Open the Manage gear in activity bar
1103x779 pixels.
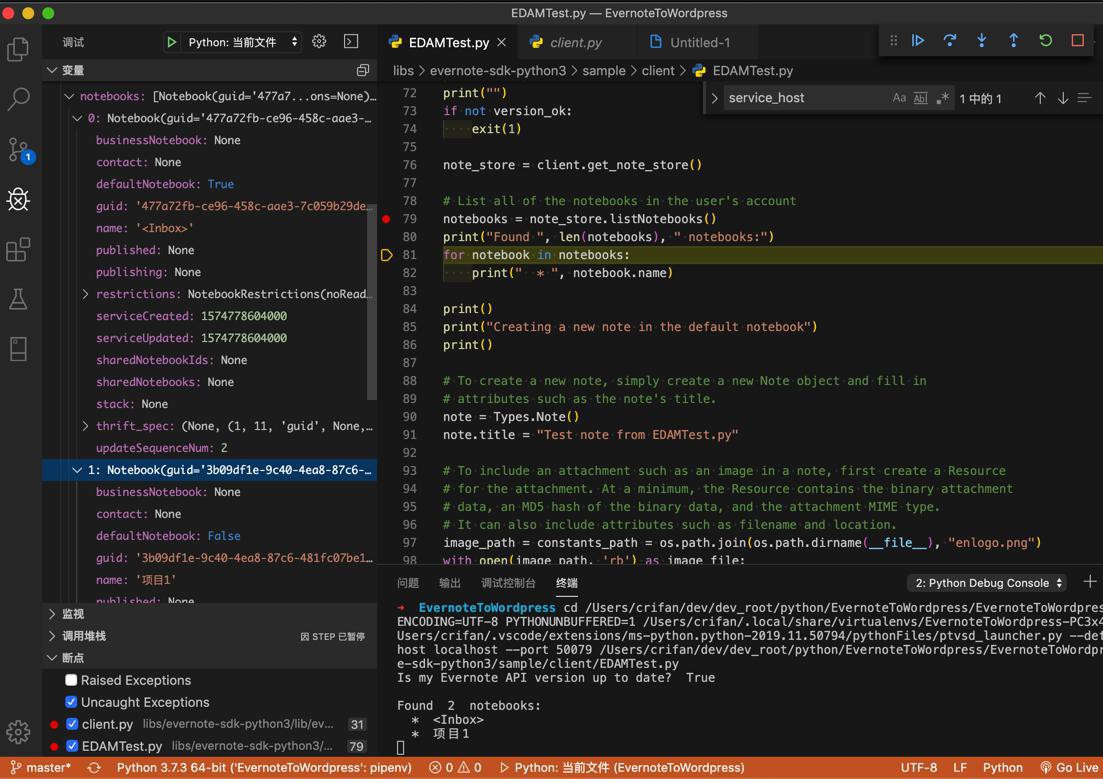pos(18,732)
